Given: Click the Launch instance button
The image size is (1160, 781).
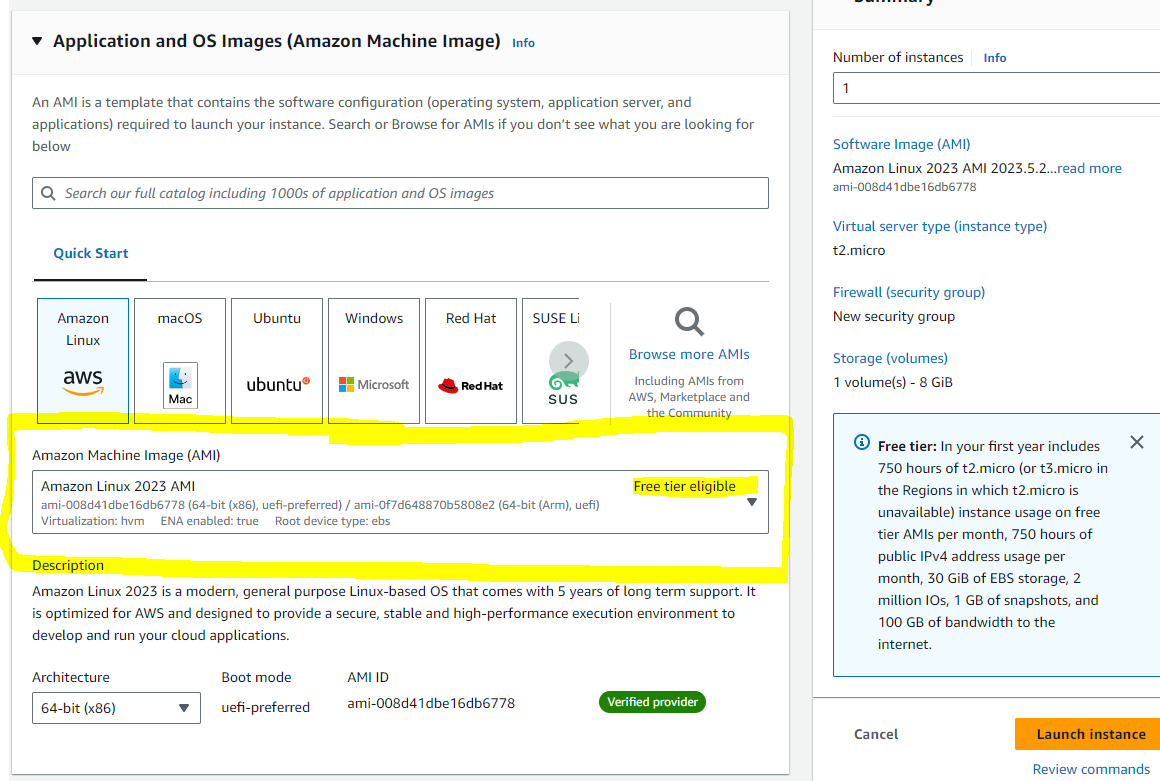Looking at the screenshot, I should pyautogui.click(x=1090, y=734).
